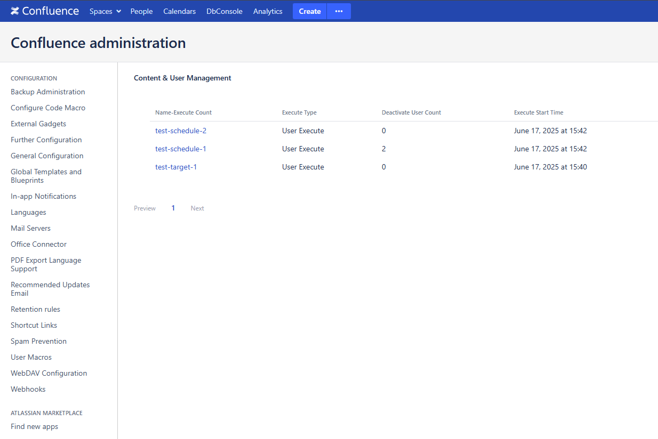Open Configure Code Macro
The image size is (658, 439).
(48, 107)
